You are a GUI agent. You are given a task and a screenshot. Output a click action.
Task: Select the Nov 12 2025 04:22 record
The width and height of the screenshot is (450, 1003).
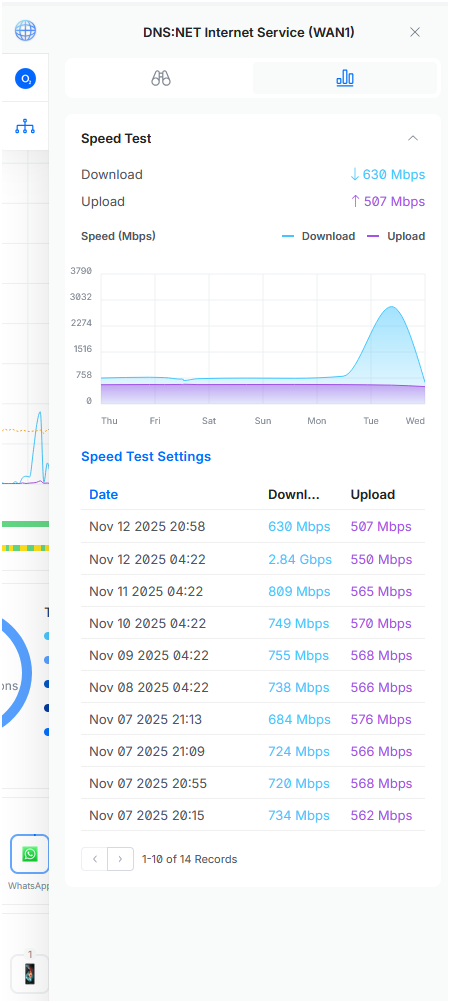[x=253, y=560]
